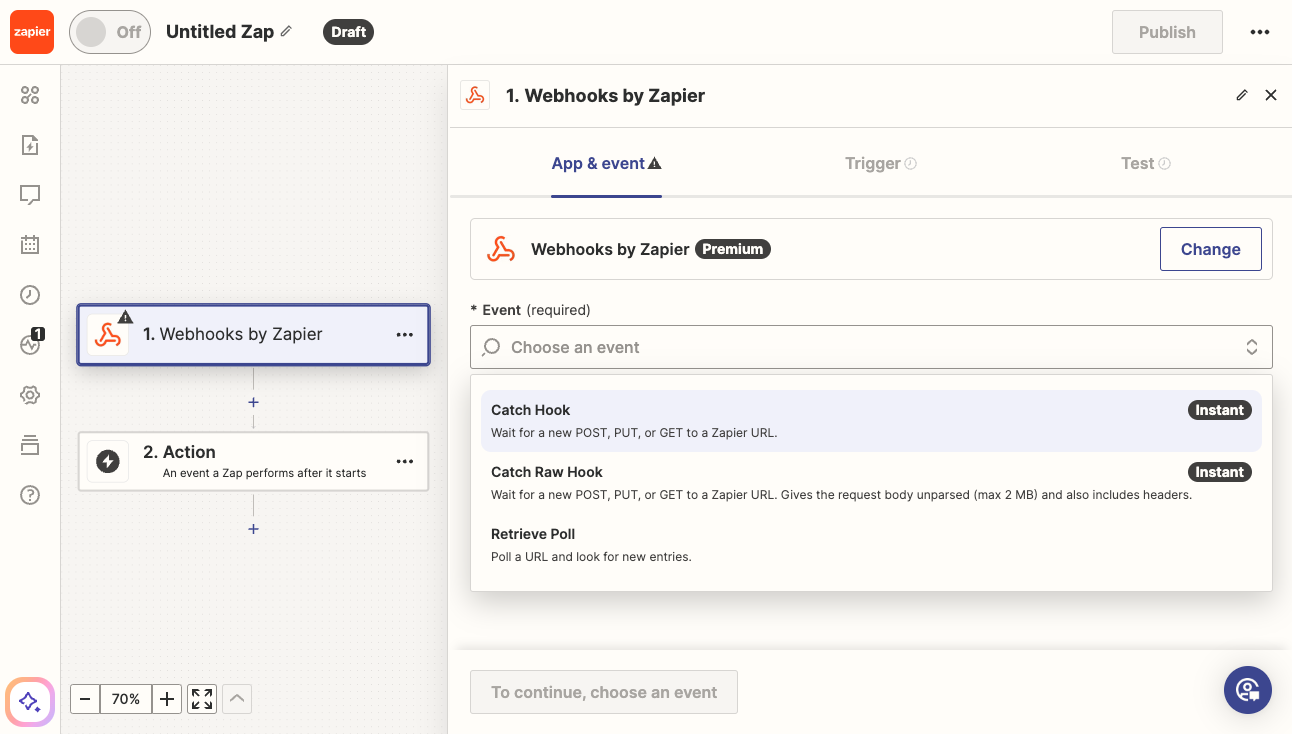Select the Catch Raw Hook event
1292x734 pixels.
[x=871, y=483]
